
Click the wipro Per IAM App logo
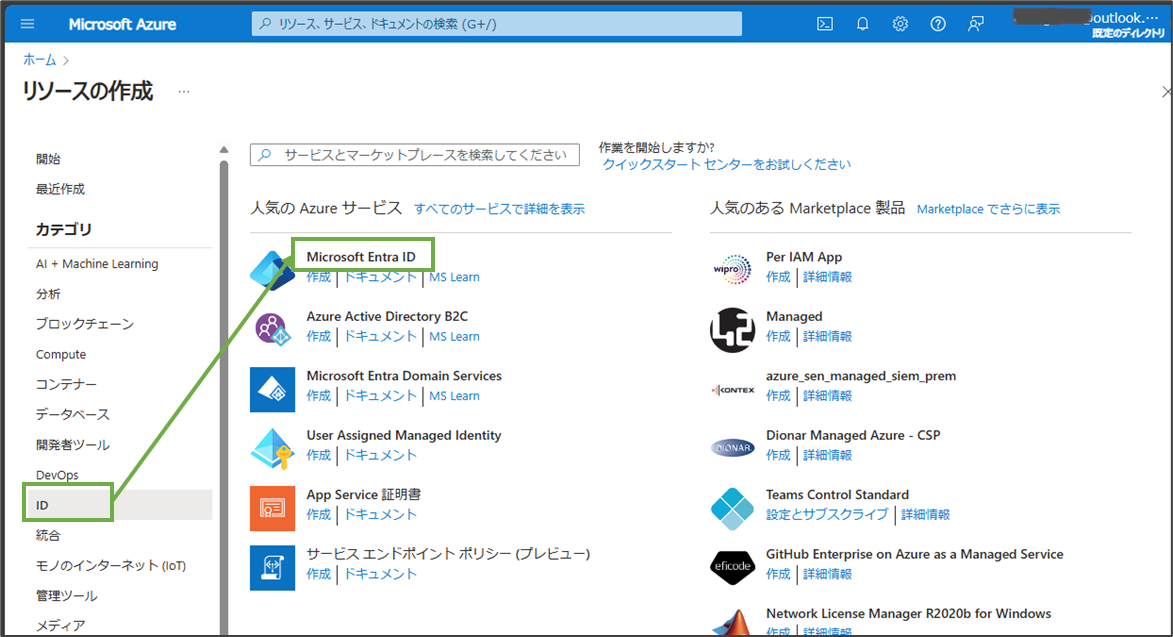tap(732, 269)
